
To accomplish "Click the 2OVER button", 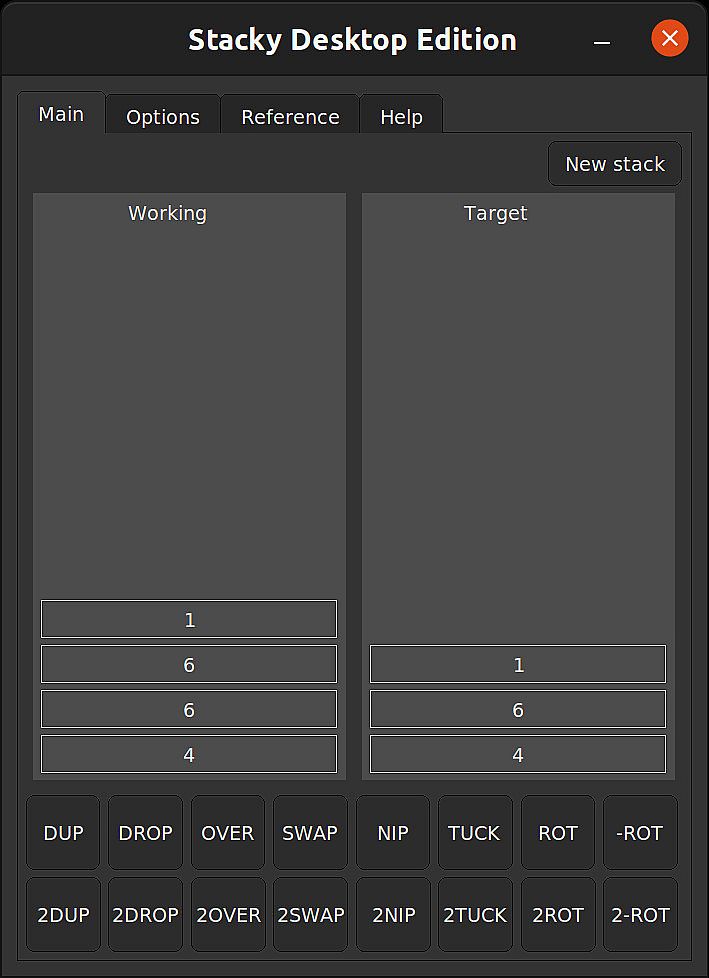I will [x=228, y=914].
